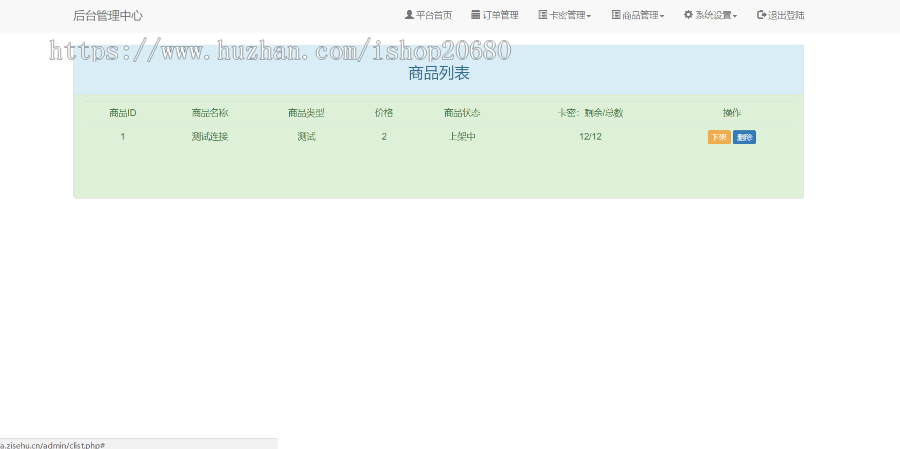This screenshot has width=900, height=449.
Task: Click the calendar icon beside 订单管理
Action: click(x=475, y=15)
